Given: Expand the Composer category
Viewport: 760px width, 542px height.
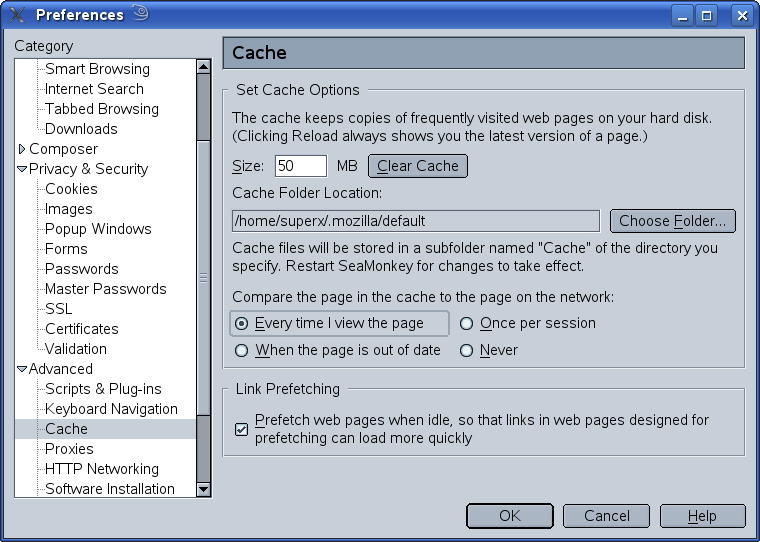Looking at the screenshot, I should (x=22, y=149).
